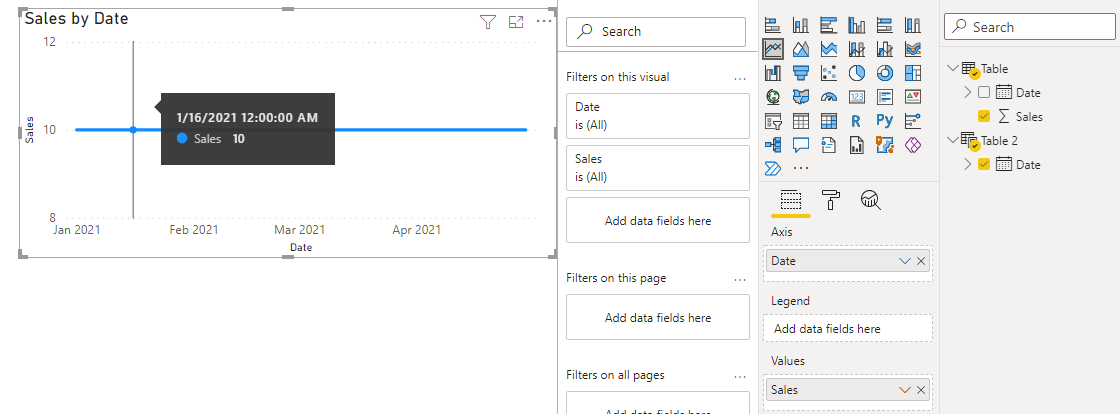The image size is (1120, 414).
Task: Select the stacked bar chart visual
Action: pyautogui.click(x=772, y=26)
